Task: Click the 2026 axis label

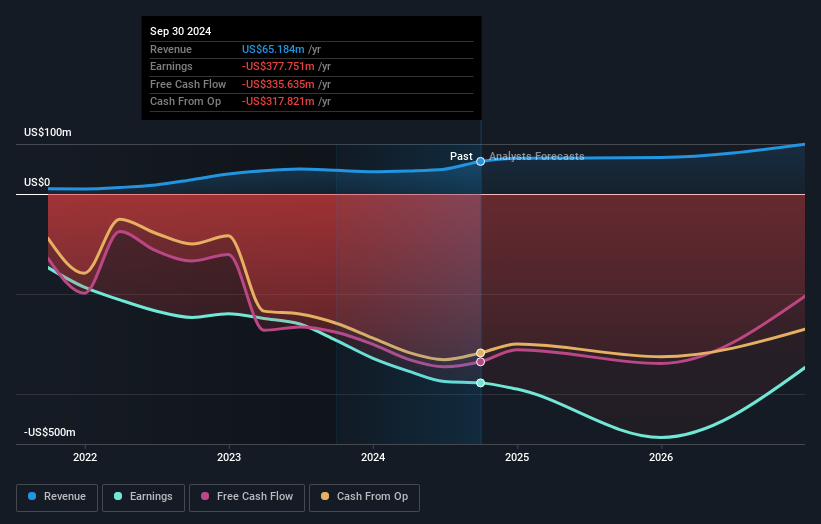Action: (x=661, y=458)
